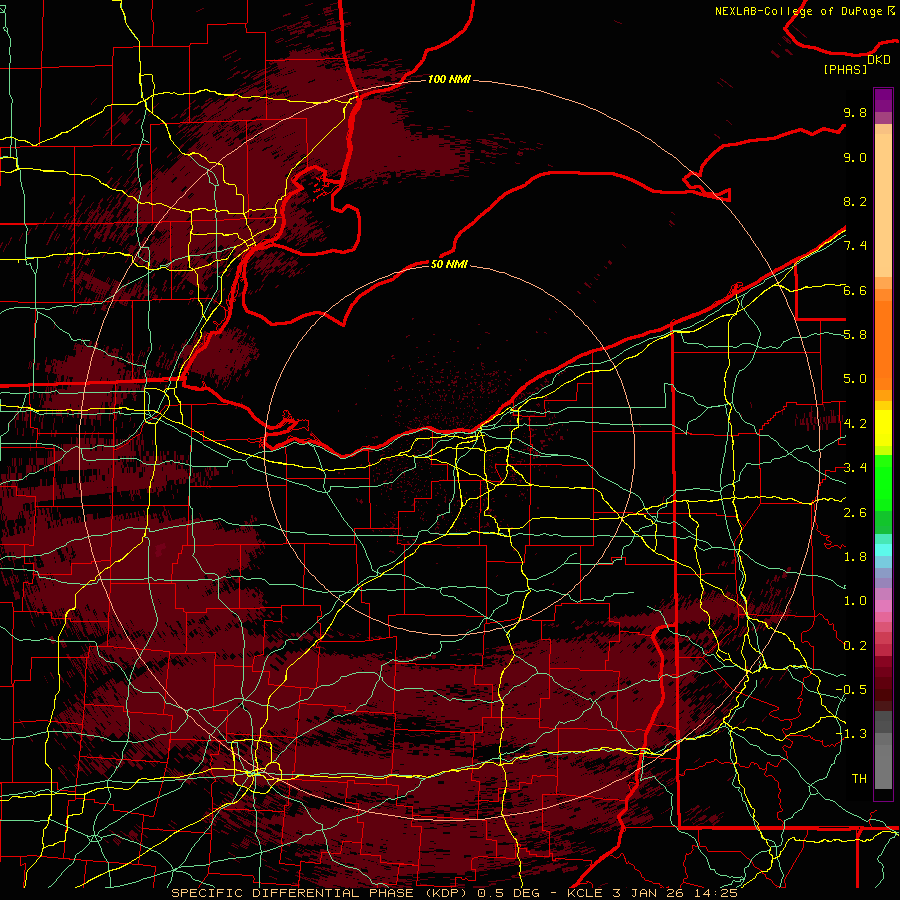Click the [PHAS] legend unit label
The height and width of the screenshot is (900, 900).
point(845,69)
